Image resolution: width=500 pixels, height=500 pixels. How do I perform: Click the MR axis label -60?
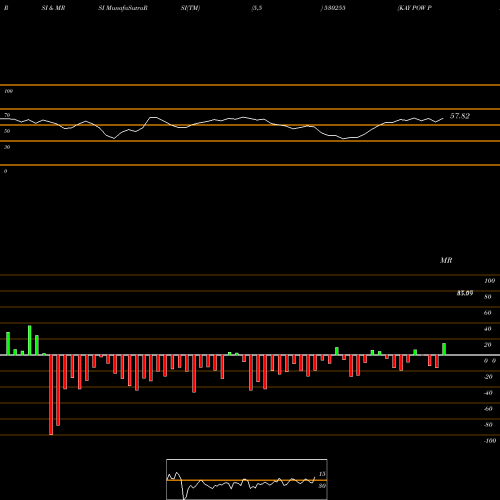(488, 409)
